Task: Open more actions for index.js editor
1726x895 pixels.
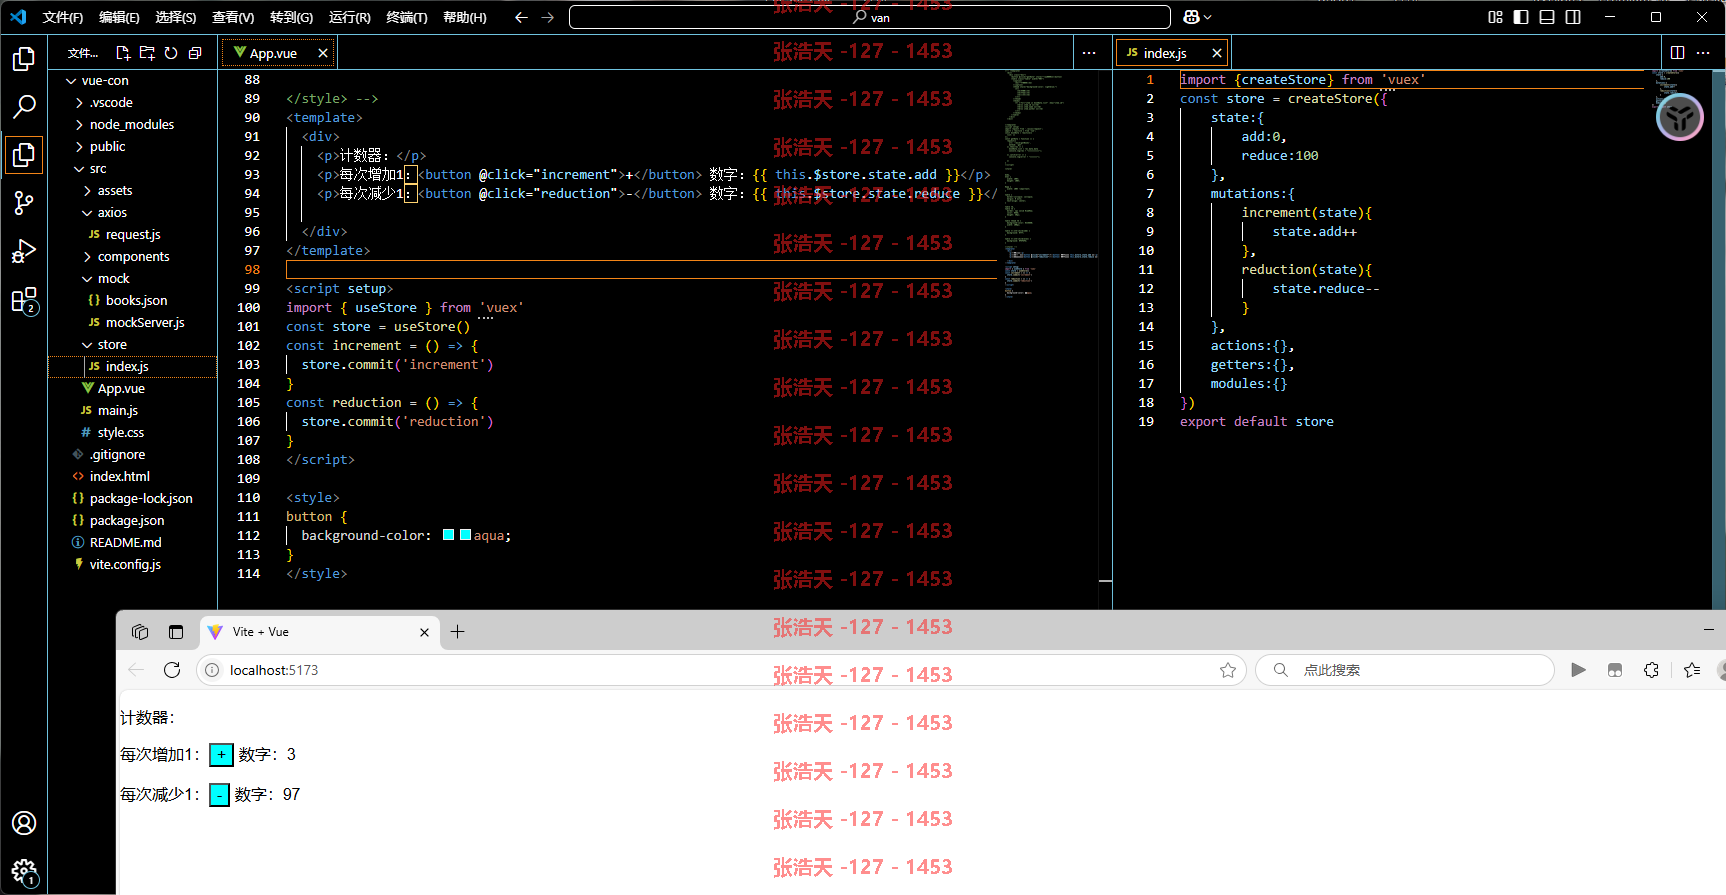Action: point(1703,53)
